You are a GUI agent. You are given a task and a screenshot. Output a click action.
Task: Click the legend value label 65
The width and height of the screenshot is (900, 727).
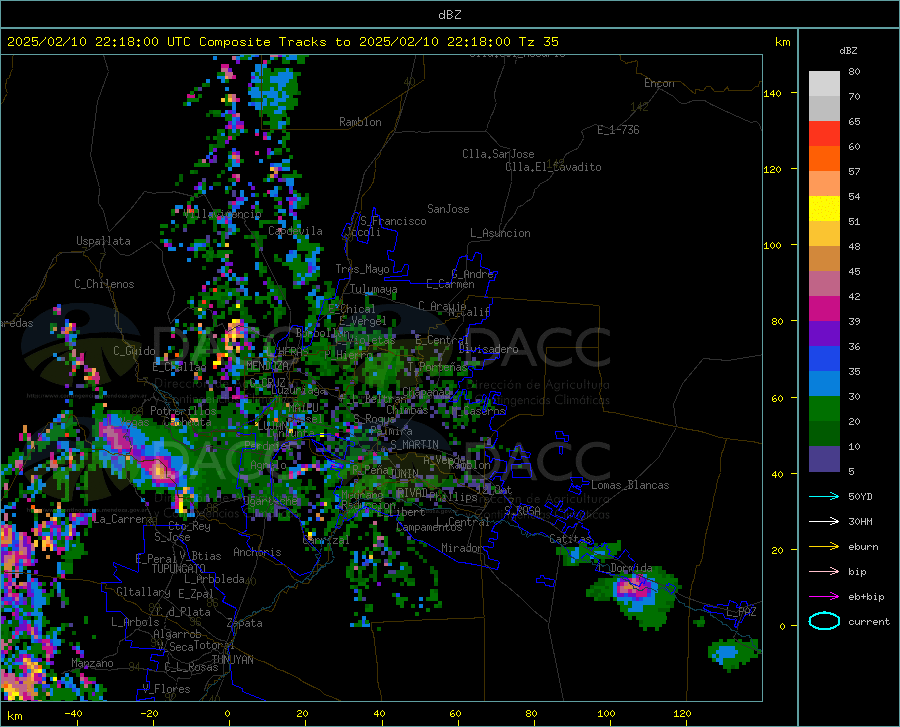click(854, 121)
